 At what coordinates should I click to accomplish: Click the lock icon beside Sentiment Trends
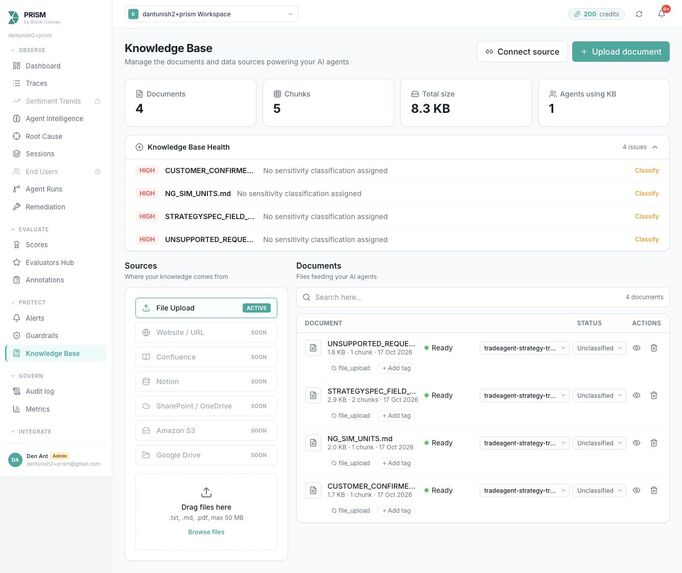point(97,101)
